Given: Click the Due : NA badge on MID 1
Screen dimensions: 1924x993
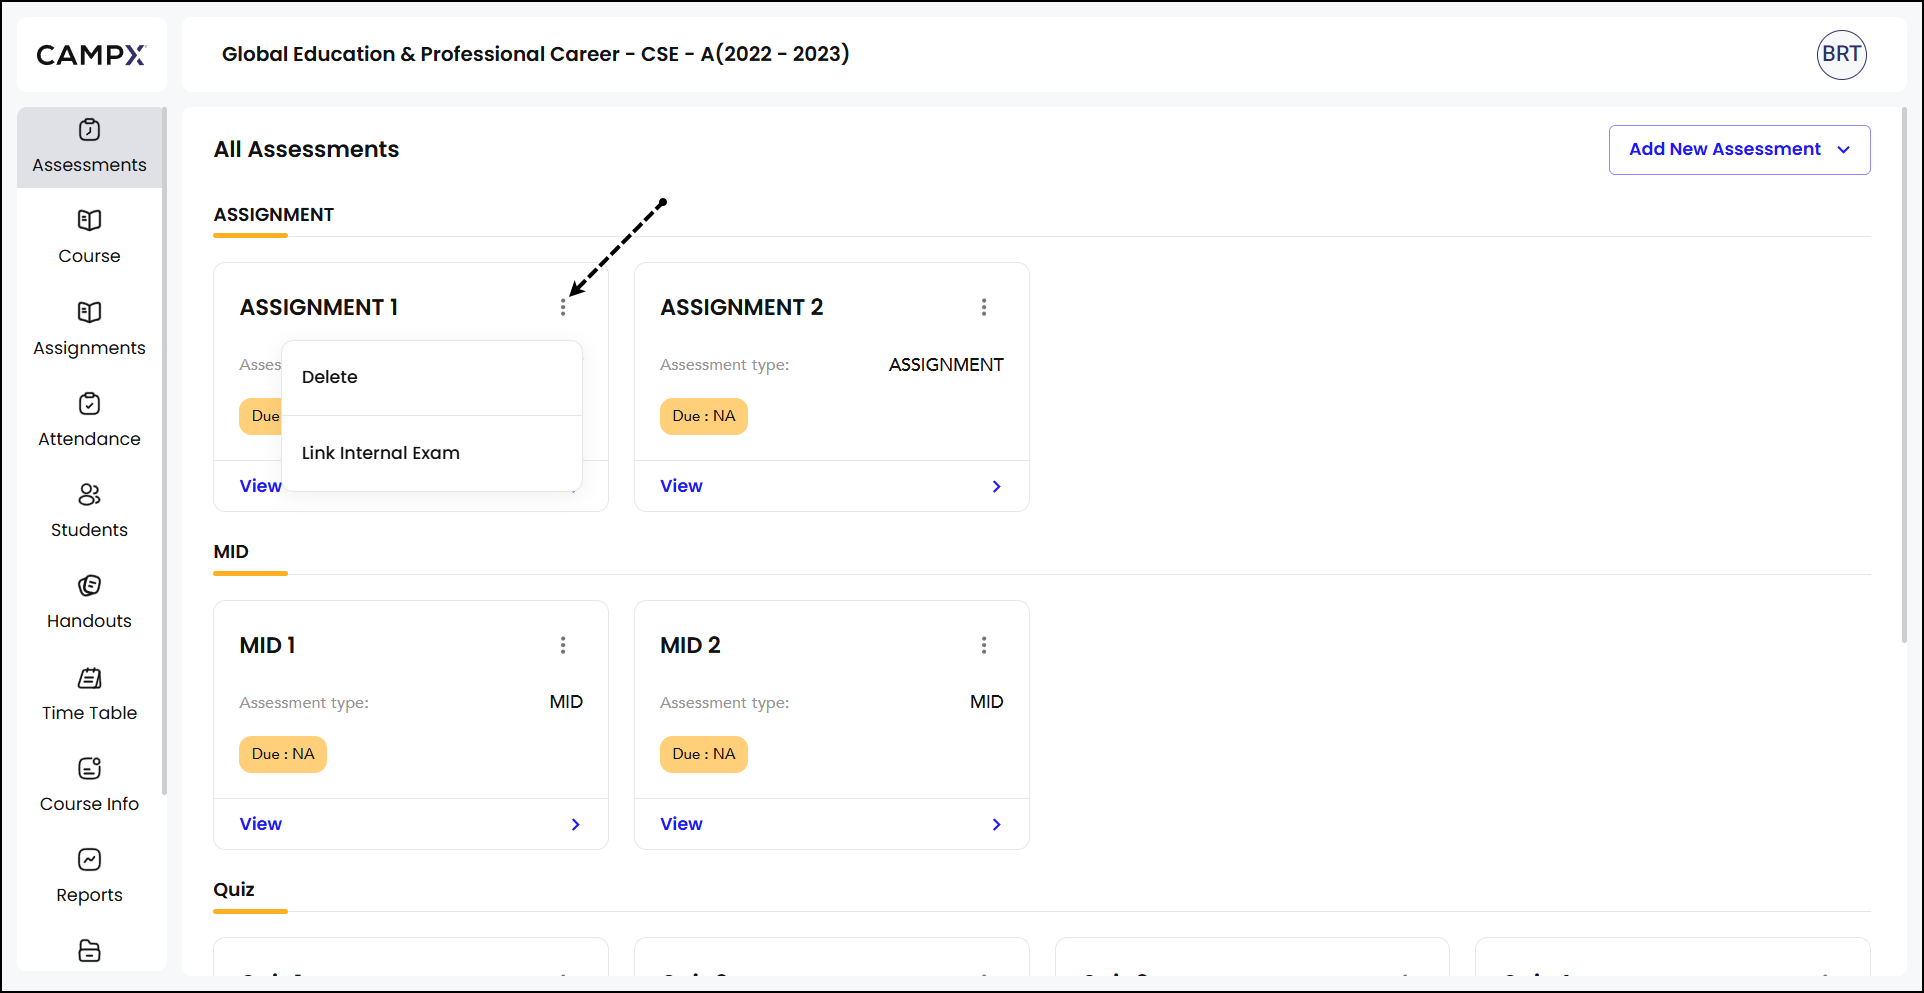Looking at the screenshot, I should [x=283, y=754].
